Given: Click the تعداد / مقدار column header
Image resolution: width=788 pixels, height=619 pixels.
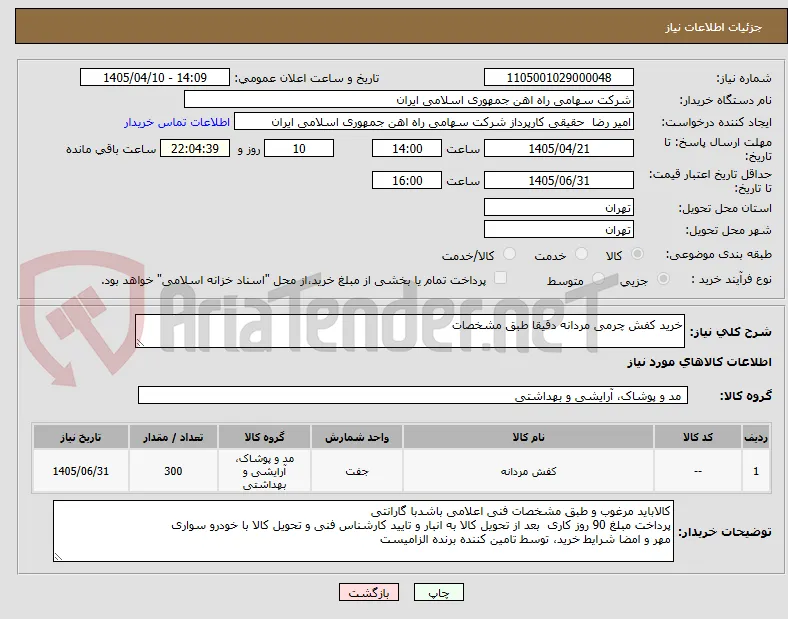Looking at the screenshot, I should click(x=173, y=437).
